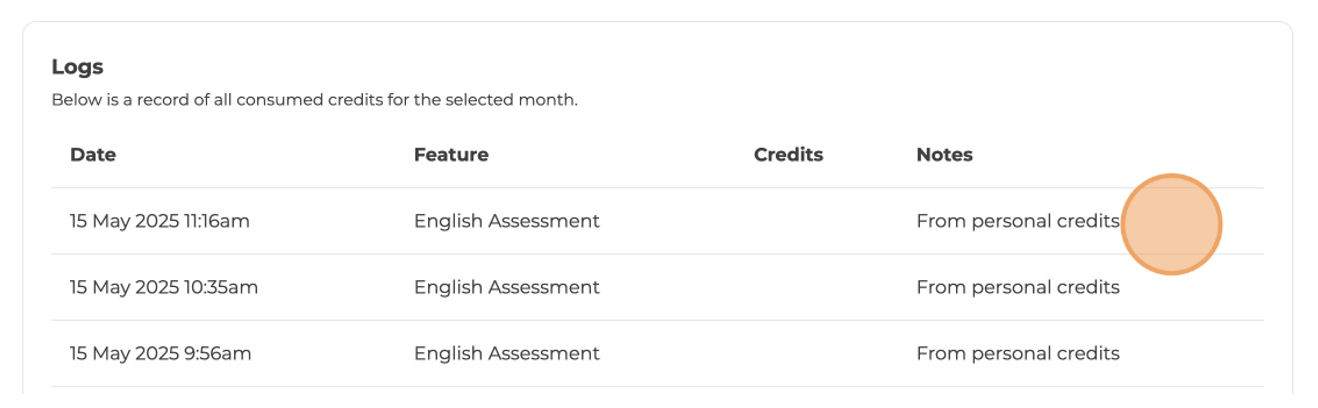Click the 9:56am row's personal credits note

pyautogui.click(x=1017, y=353)
